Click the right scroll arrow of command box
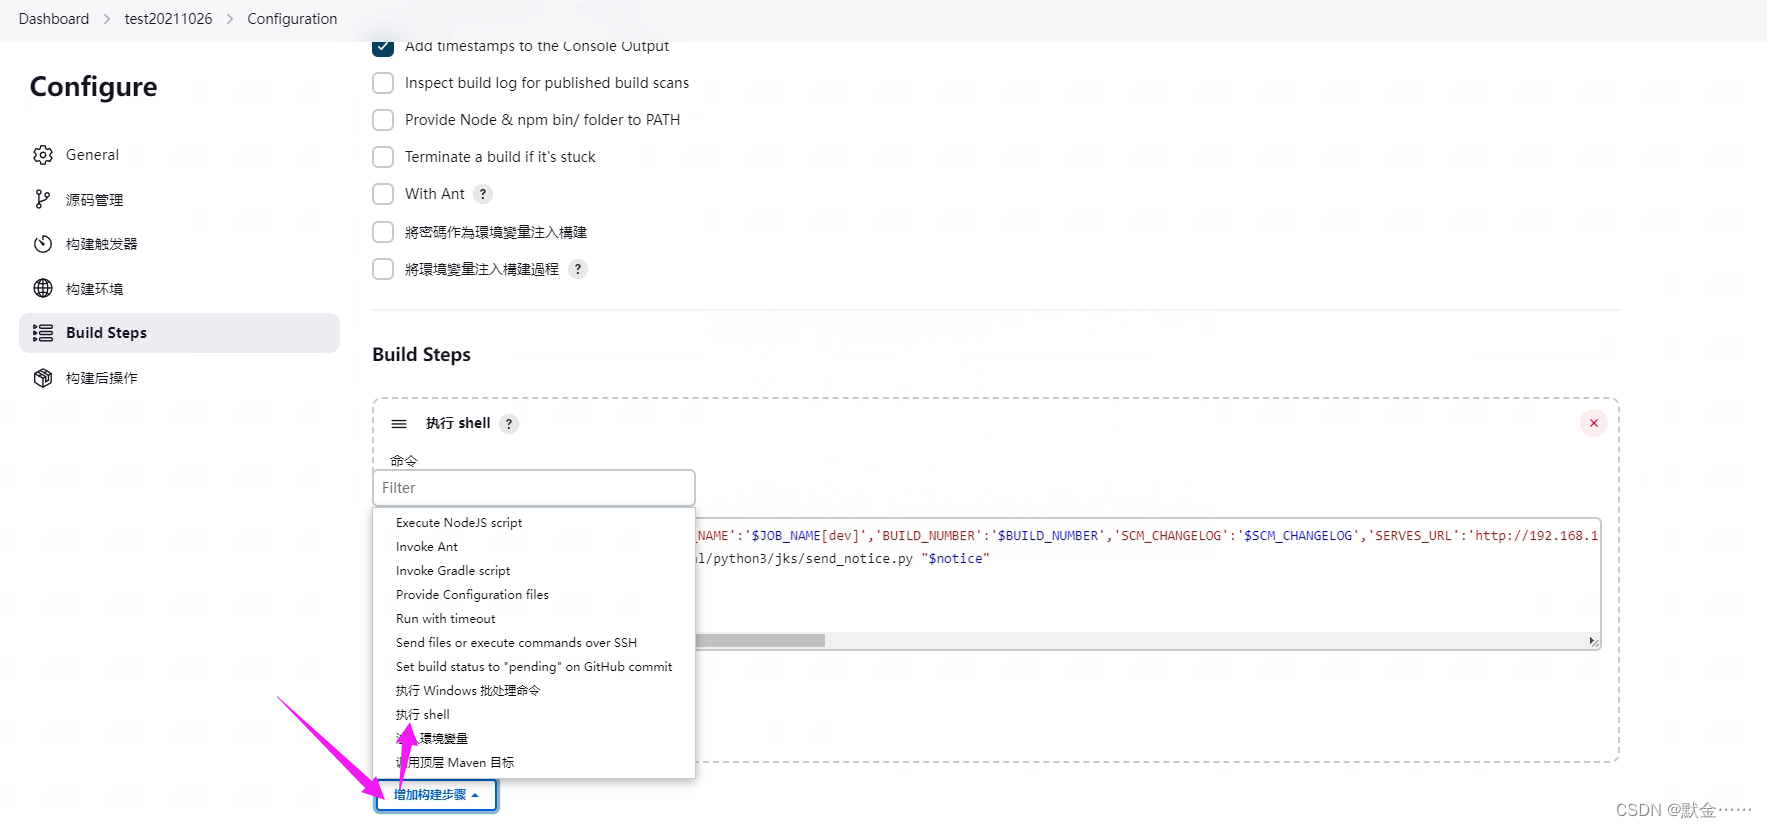 pyautogui.click(x=1592, y=641)
